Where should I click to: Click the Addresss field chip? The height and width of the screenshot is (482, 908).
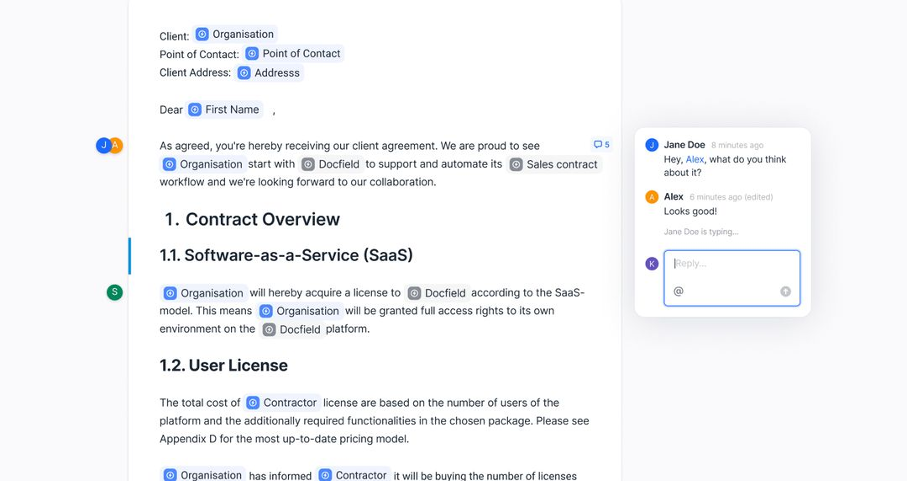tap(269, 73)
